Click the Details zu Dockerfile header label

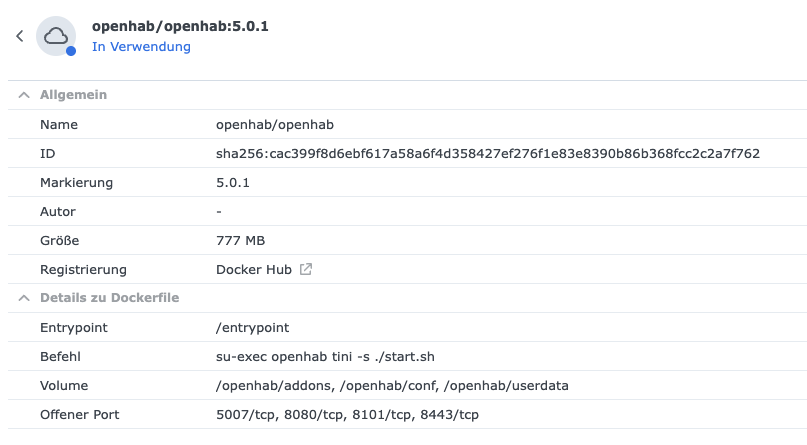109,298
